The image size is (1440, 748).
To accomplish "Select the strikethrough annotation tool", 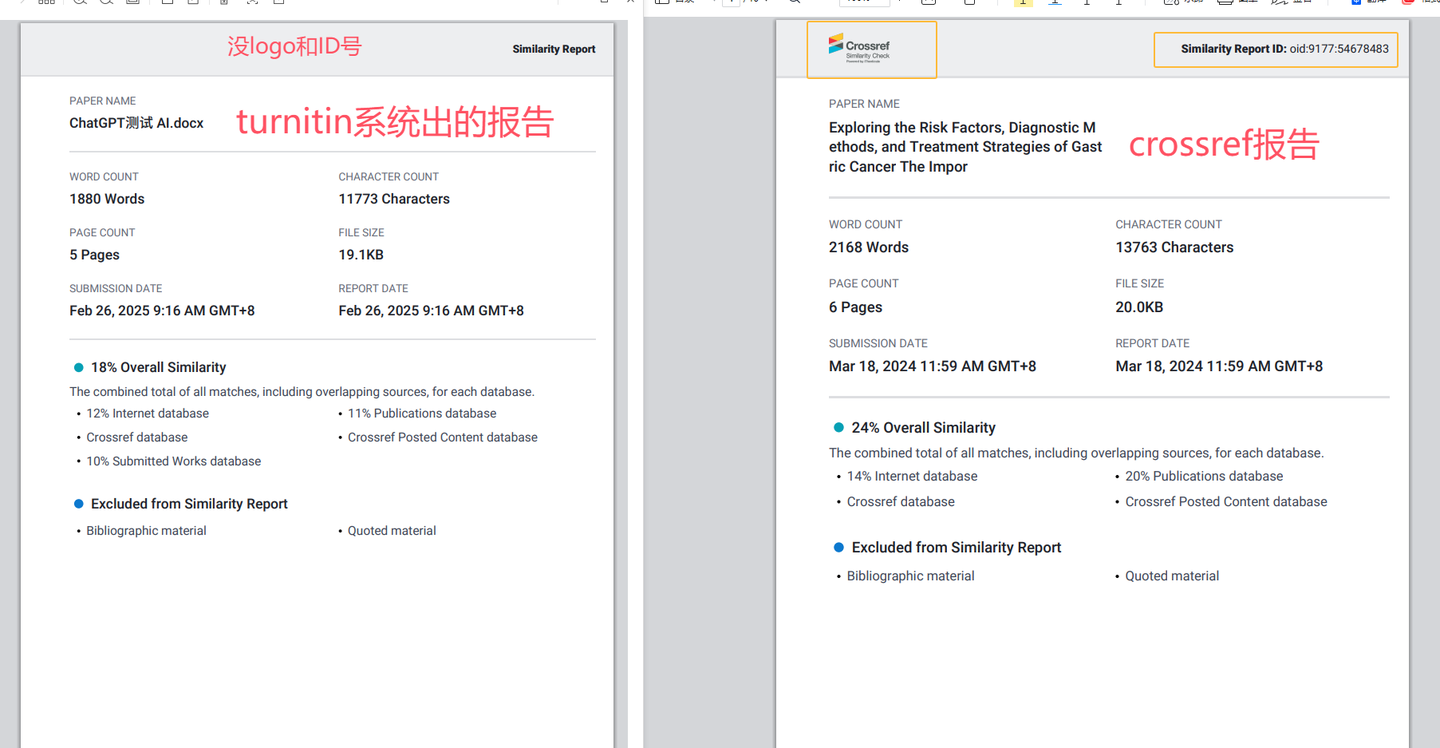I will [1086, 4].
